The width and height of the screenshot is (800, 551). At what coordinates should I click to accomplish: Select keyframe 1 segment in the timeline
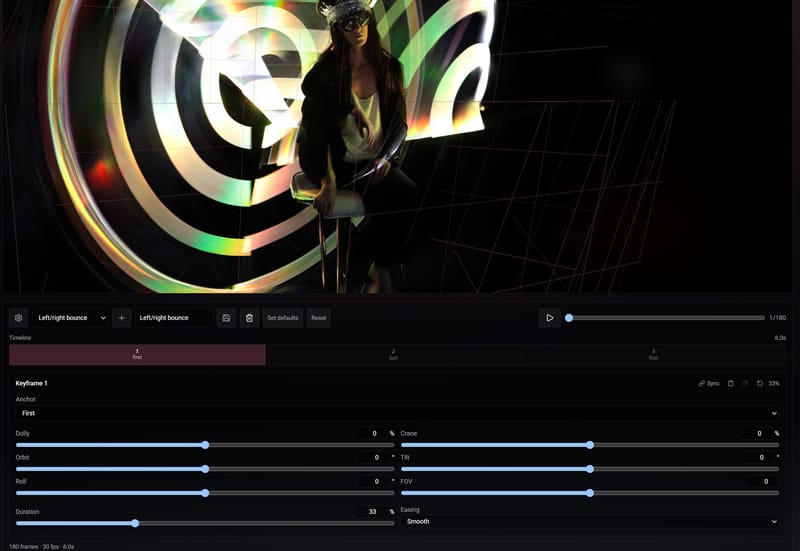tap(137, 355)
